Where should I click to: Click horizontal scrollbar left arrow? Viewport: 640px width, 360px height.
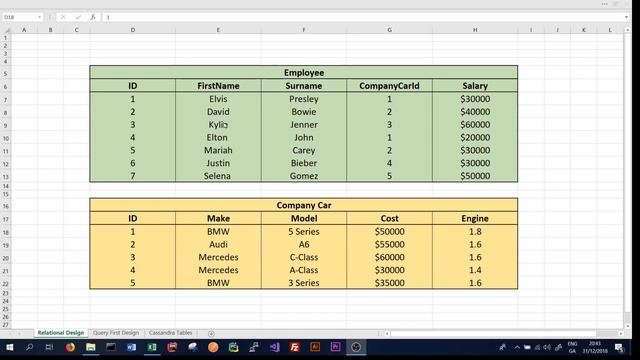387,333
